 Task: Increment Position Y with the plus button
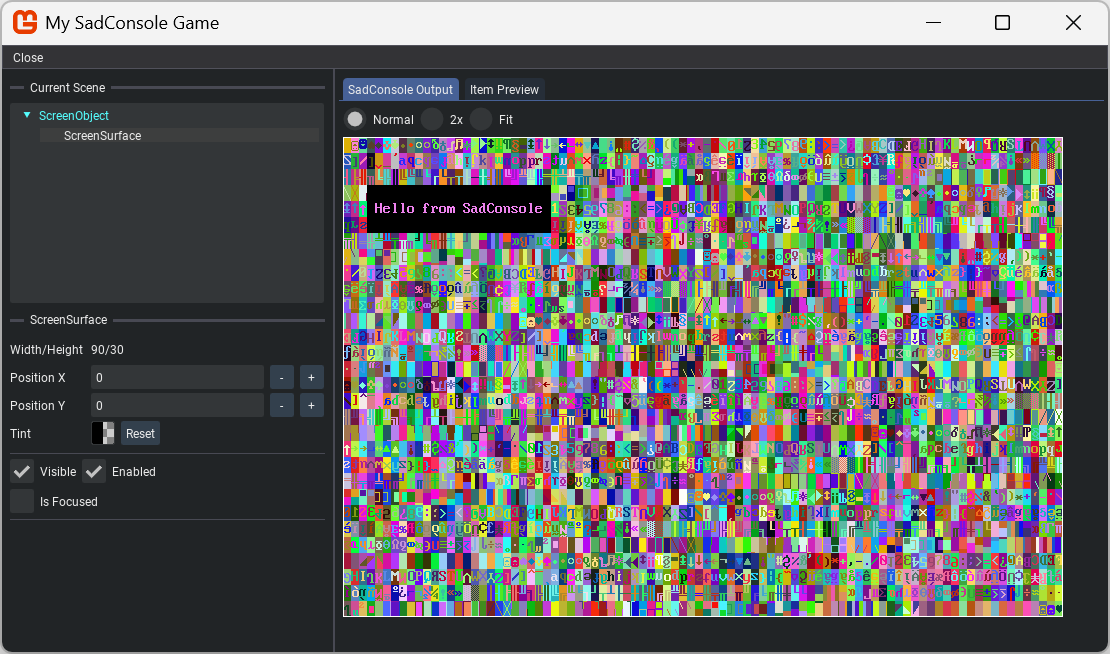pos(311,405)
